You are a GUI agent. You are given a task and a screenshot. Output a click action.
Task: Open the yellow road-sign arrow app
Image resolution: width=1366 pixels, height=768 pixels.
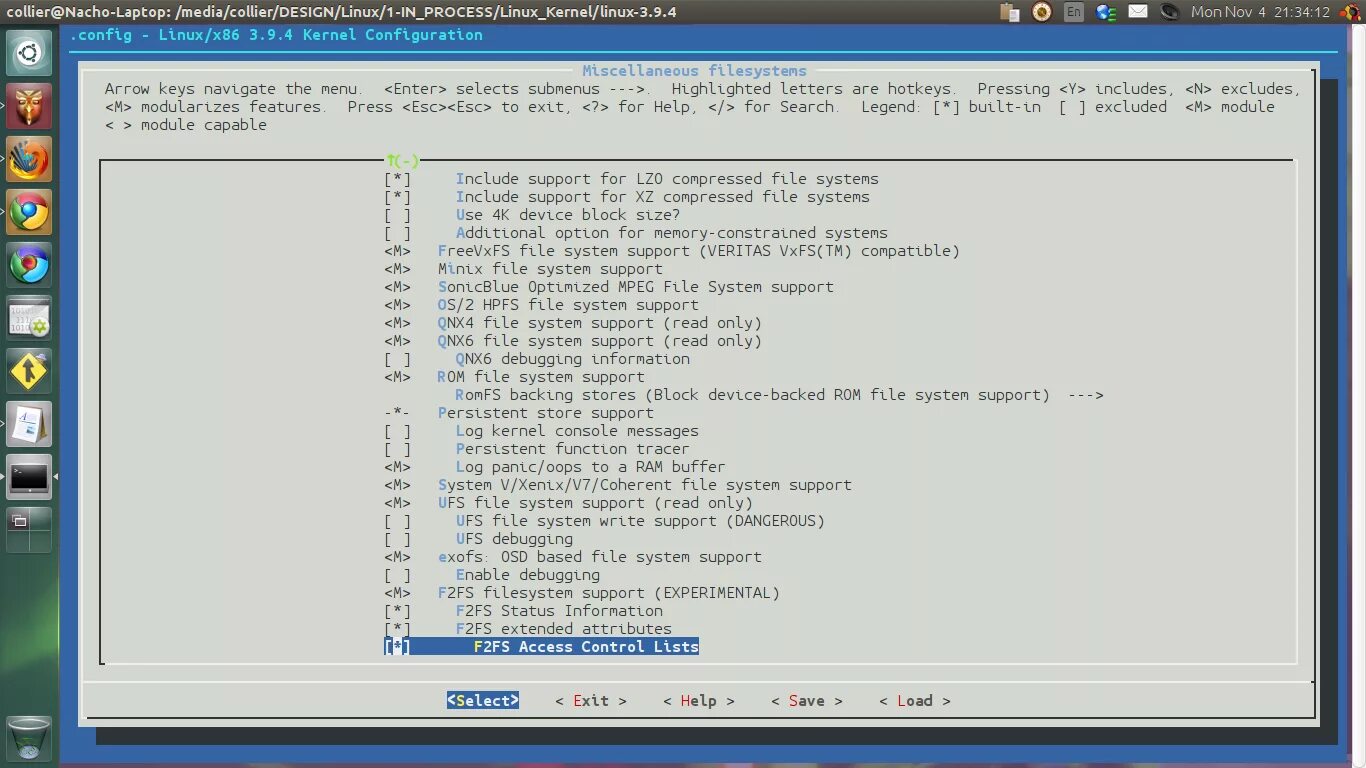(x=29, y=371)
